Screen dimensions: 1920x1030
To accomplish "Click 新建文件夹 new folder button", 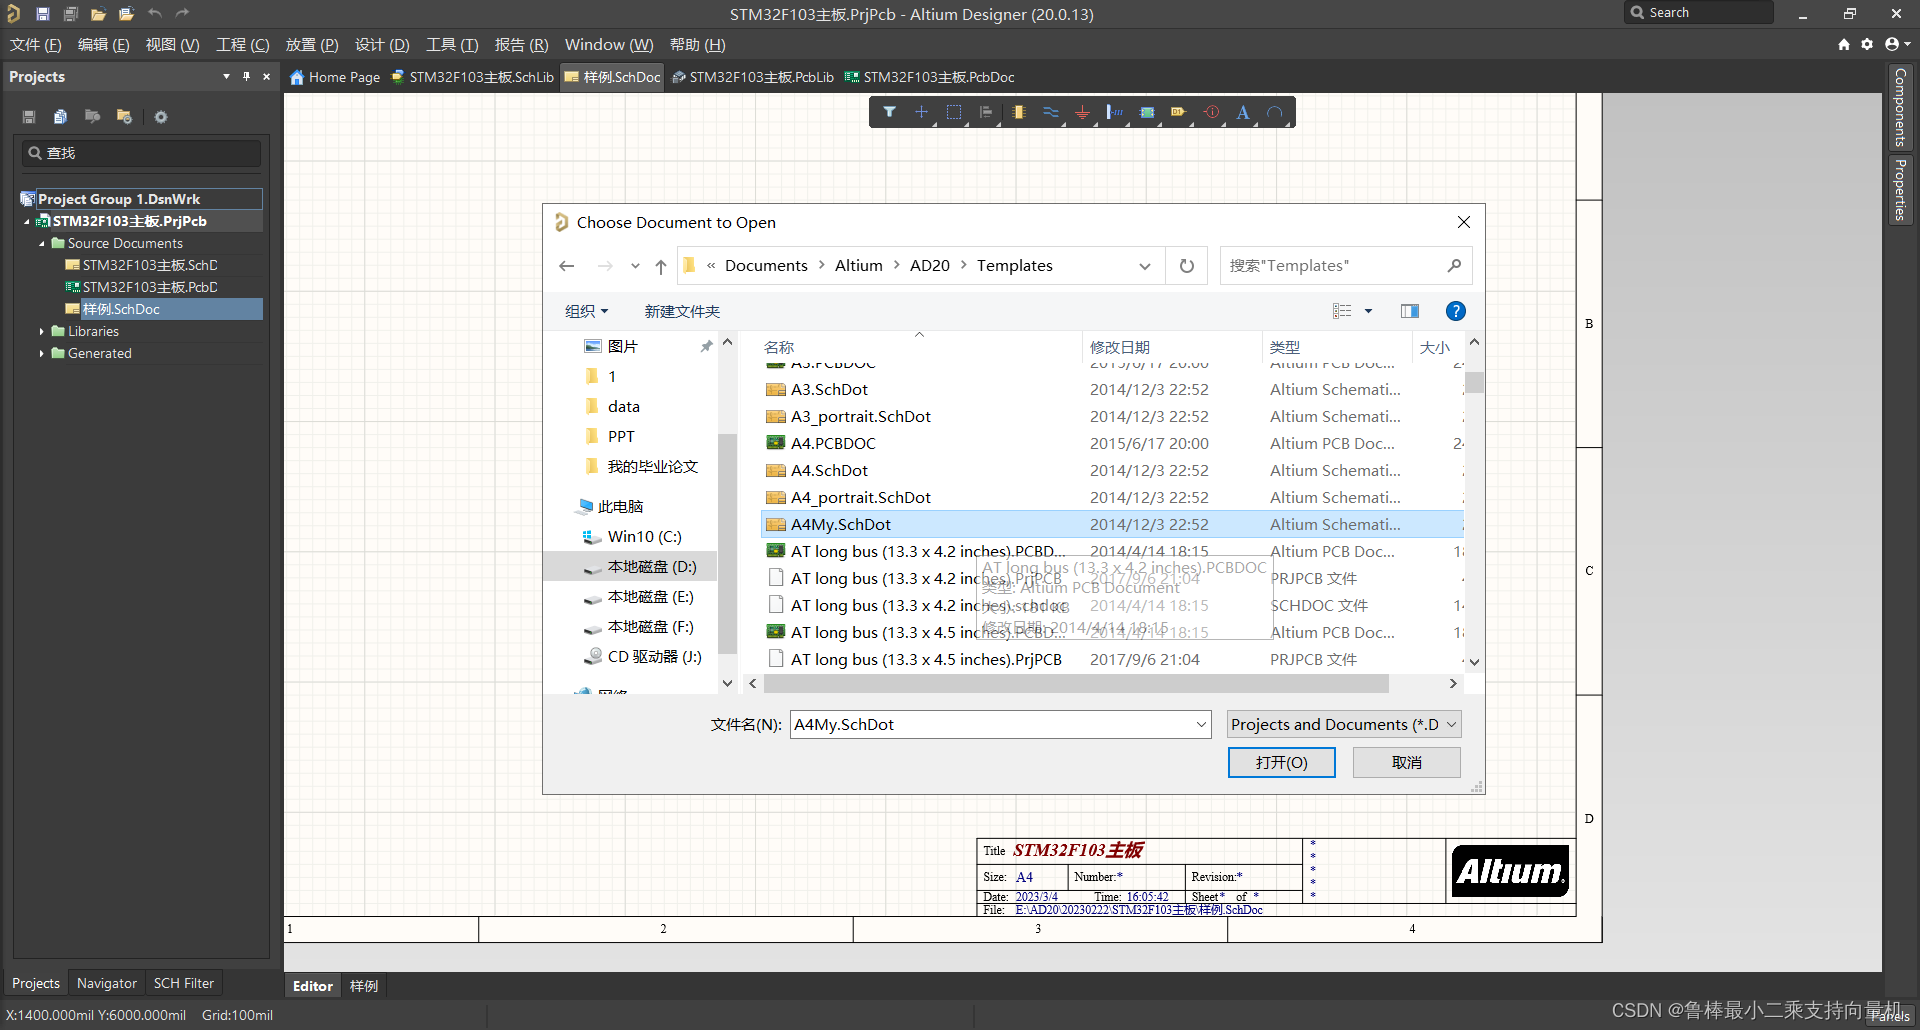I will (x=682, y=311).
